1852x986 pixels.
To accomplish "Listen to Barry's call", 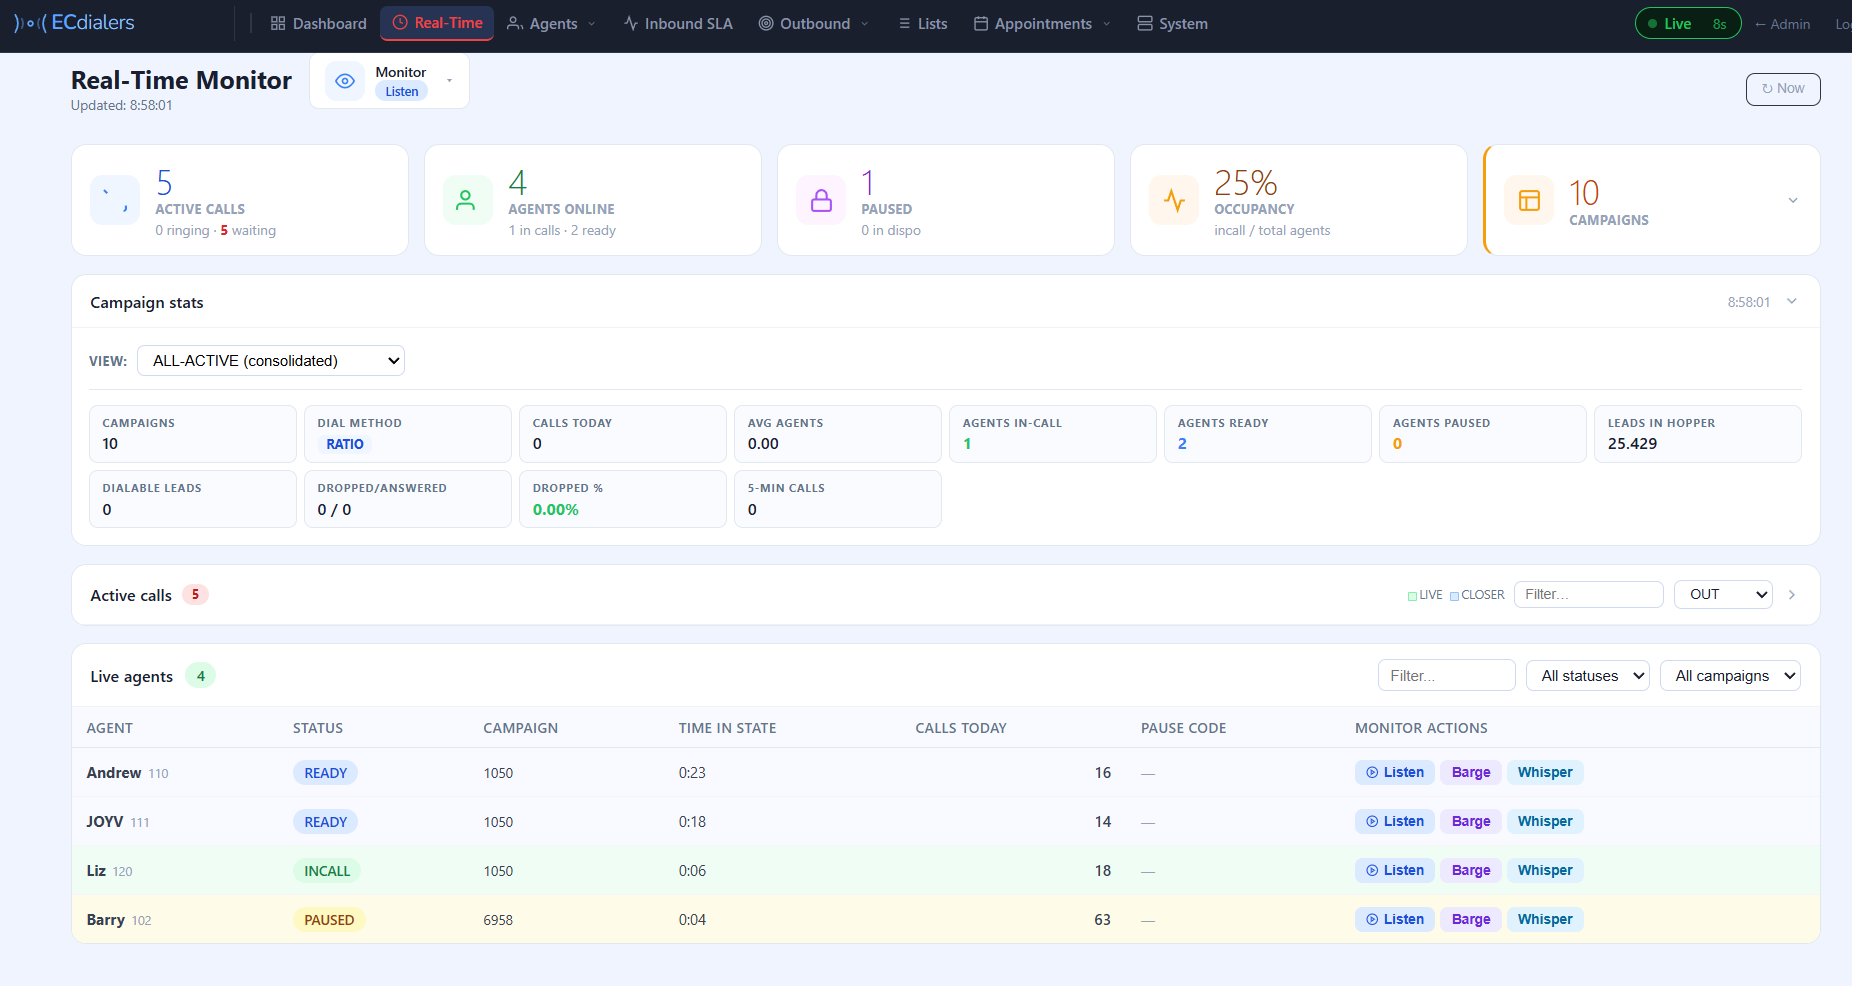I will tap(1395, 919).
